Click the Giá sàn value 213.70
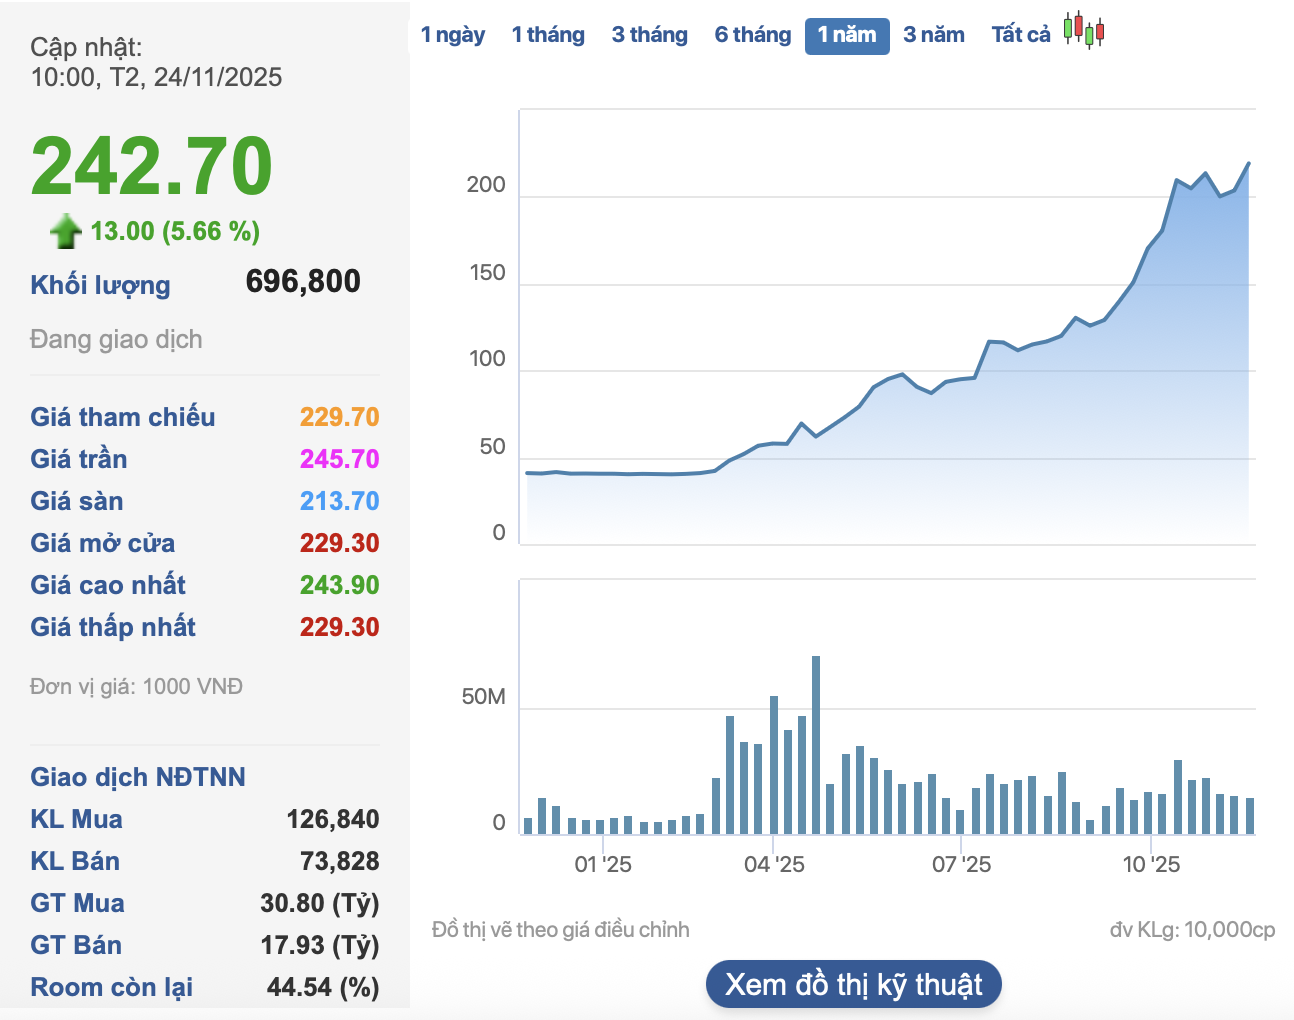1294x1020 pixels. pos(339,501)
